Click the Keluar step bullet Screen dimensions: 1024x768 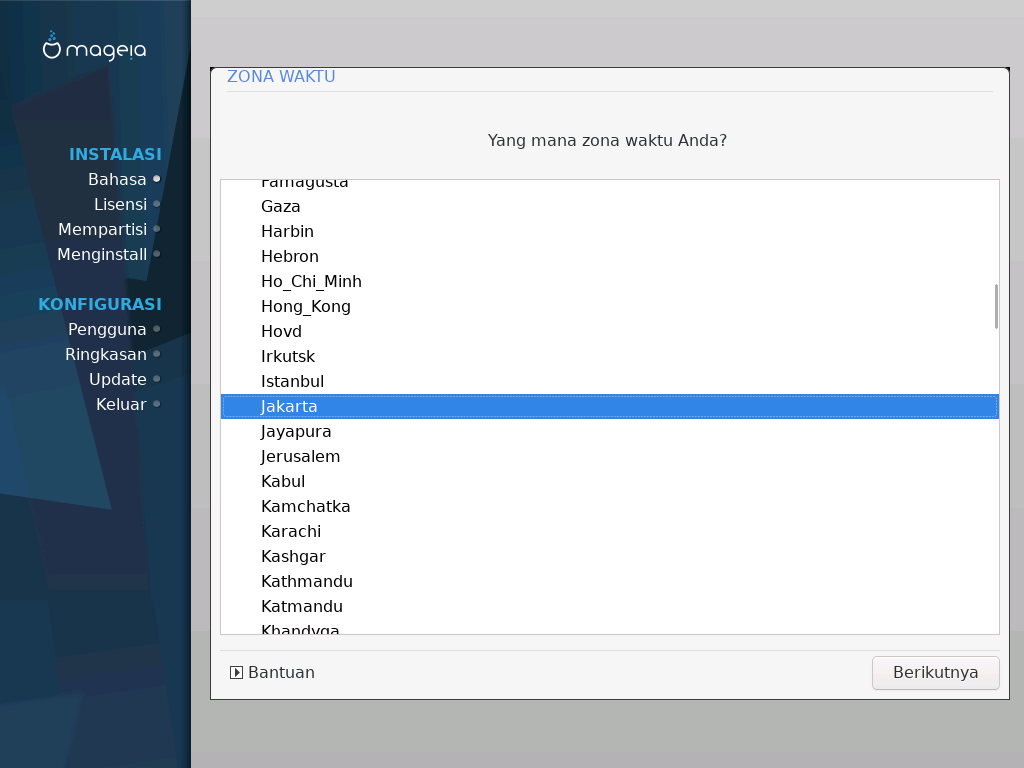157,405
